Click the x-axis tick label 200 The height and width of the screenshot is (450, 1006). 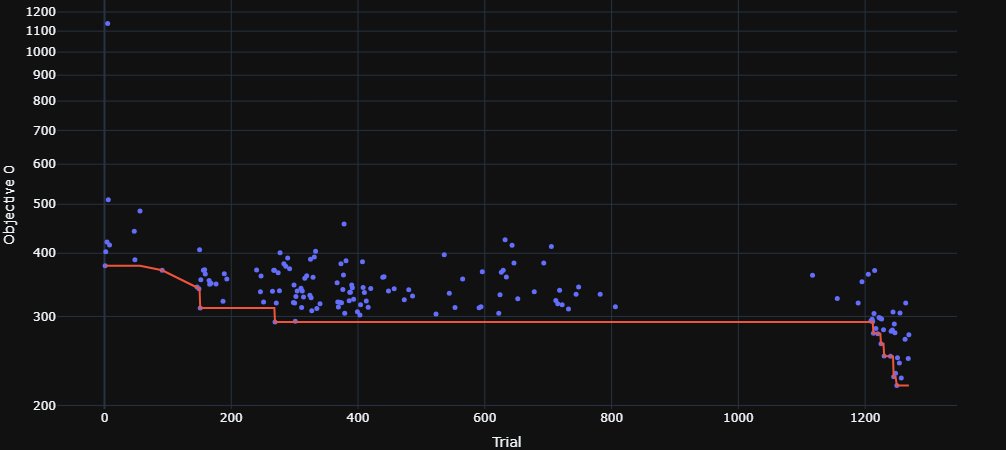pos(231,418)
